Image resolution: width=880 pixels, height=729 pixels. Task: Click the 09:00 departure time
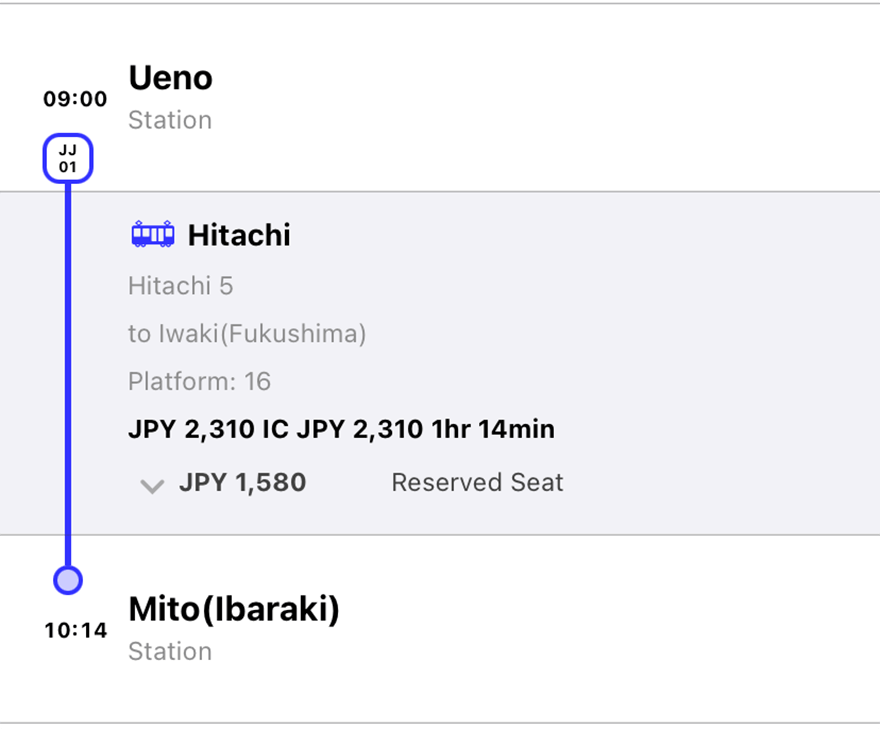click(x=75, y=100)
